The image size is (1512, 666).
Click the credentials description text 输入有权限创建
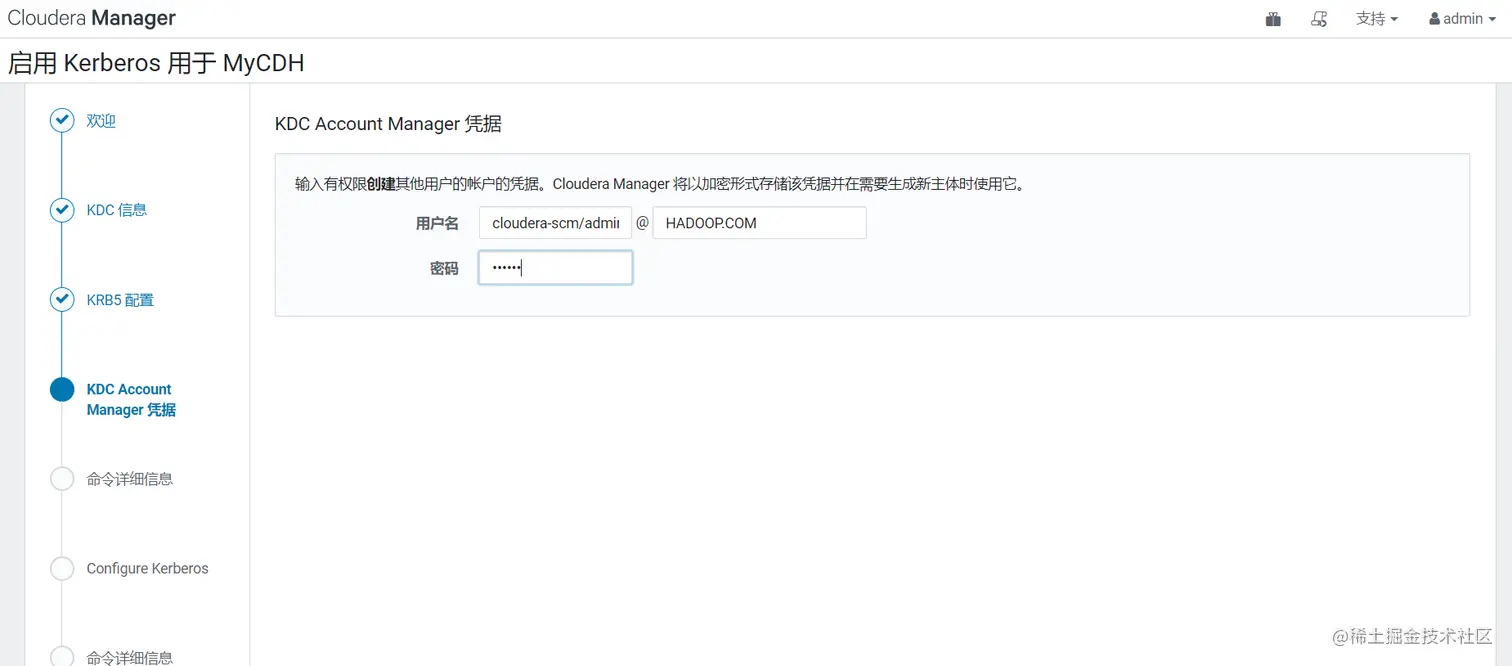660,184
